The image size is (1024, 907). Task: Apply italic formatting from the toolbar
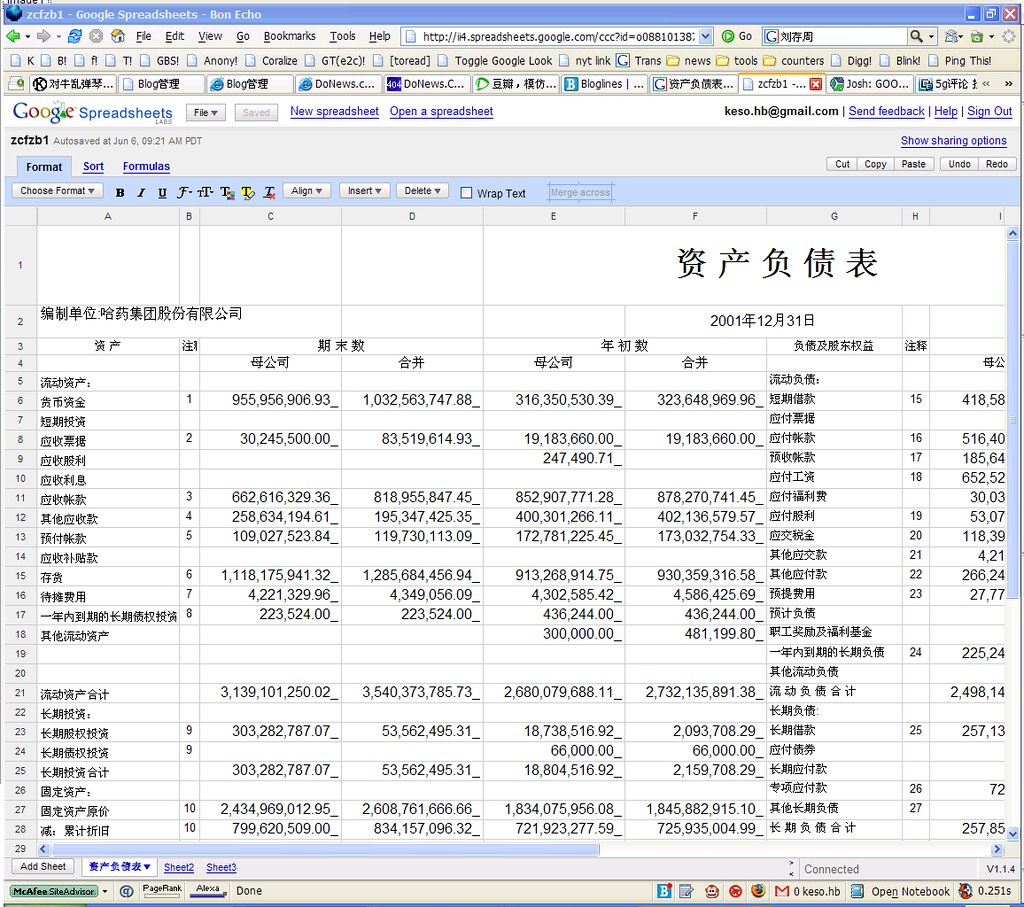coord(142,192)
